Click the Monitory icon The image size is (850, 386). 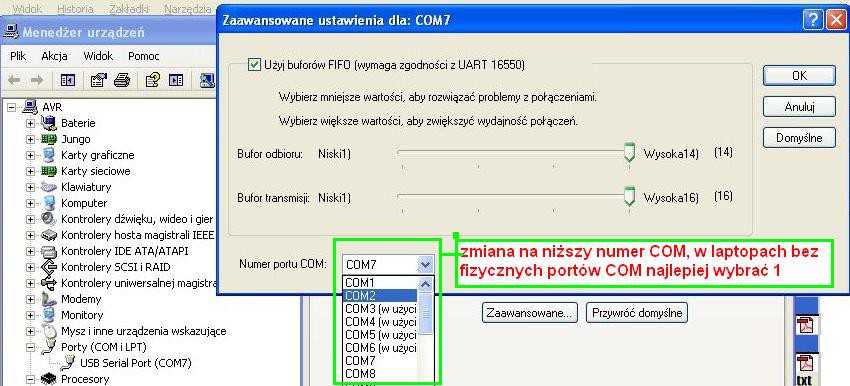[49, 315]
